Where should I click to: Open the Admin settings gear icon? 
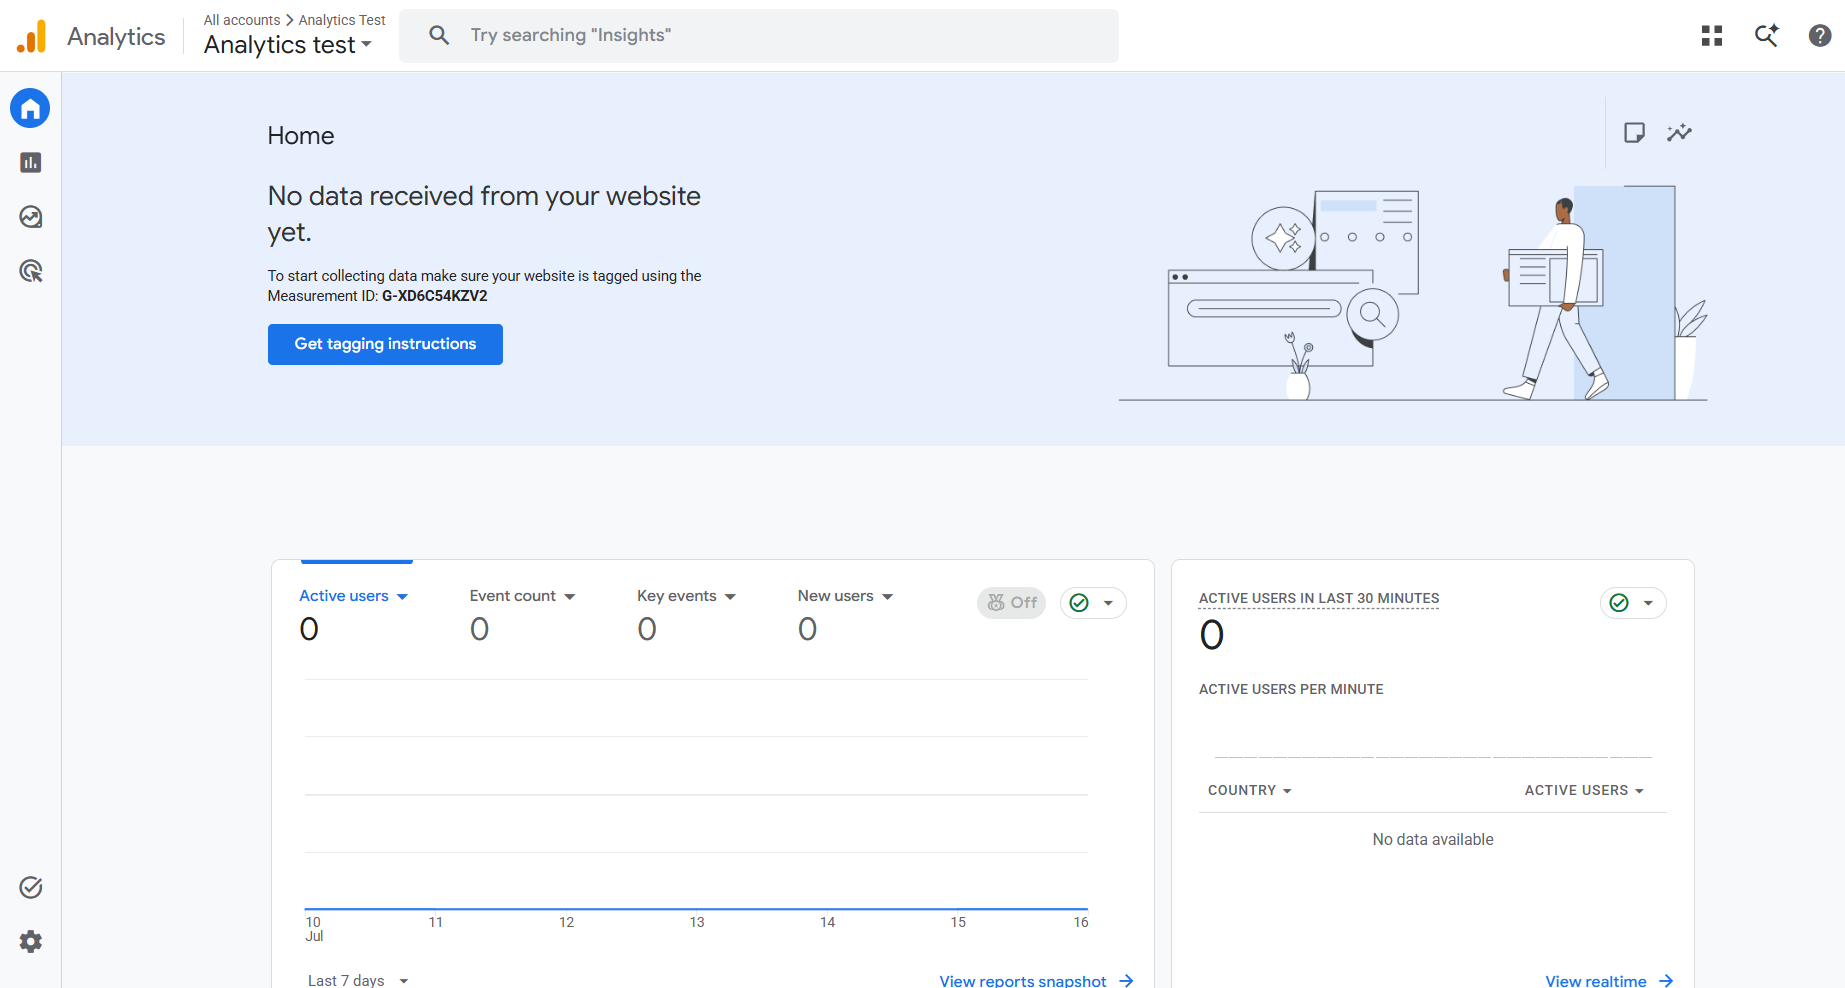coord(30,941)
